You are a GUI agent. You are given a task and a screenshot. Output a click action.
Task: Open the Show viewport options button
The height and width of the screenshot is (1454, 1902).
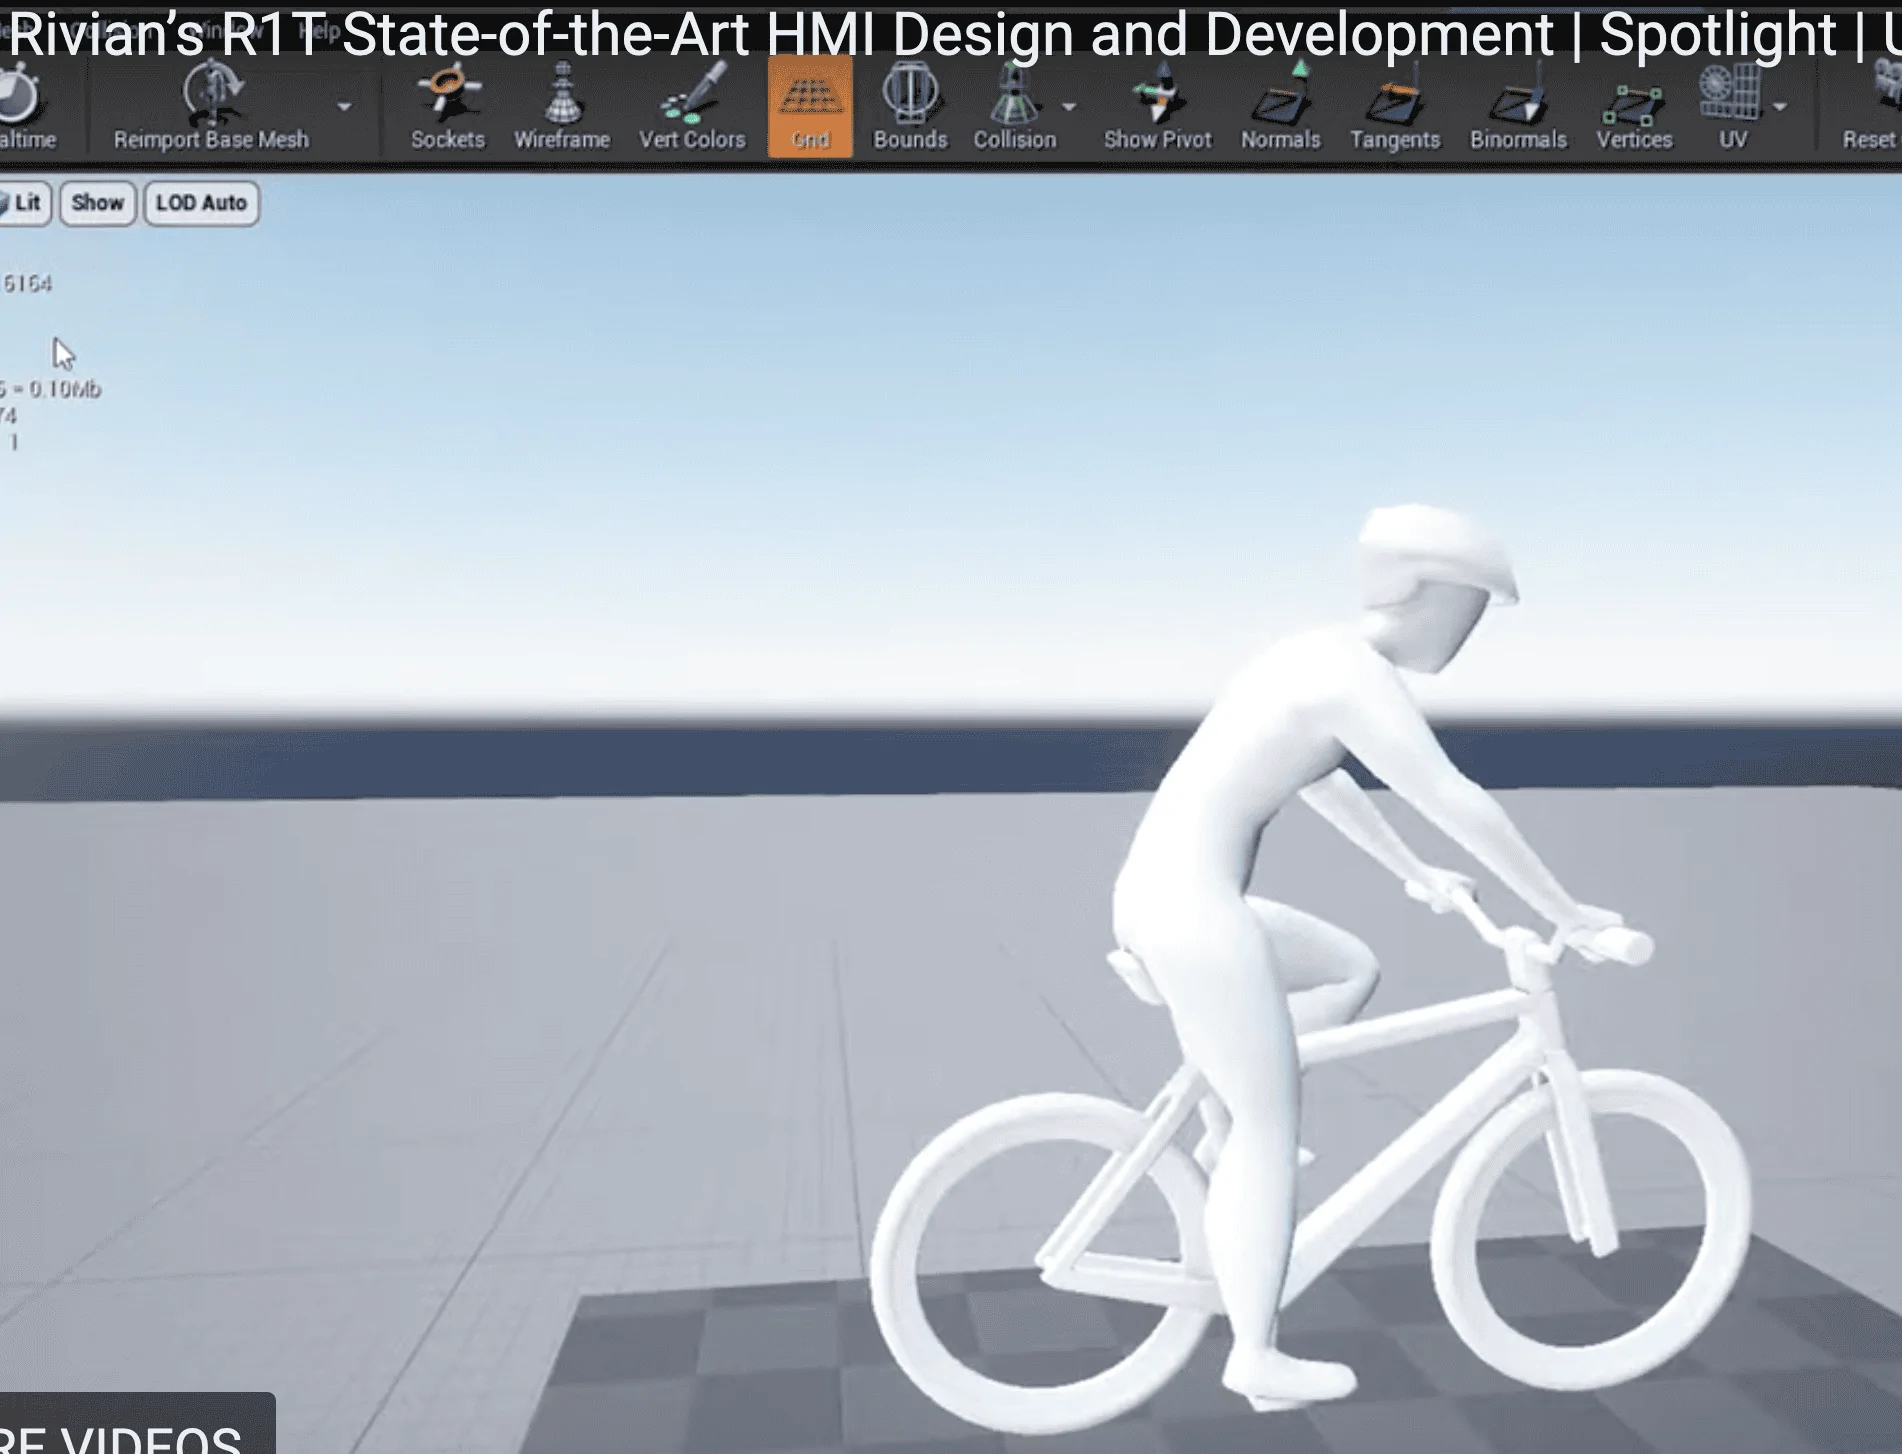(x=97, y=203)
